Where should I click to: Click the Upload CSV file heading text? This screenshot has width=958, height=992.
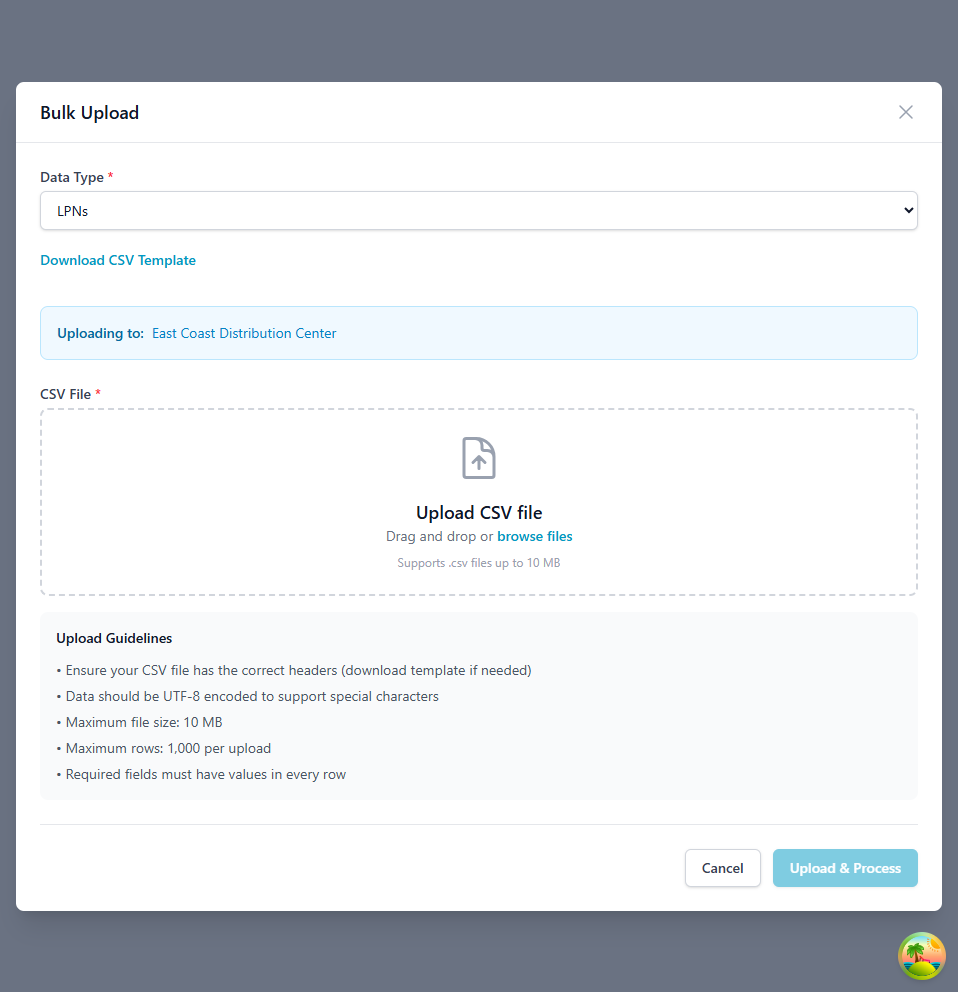478,512
